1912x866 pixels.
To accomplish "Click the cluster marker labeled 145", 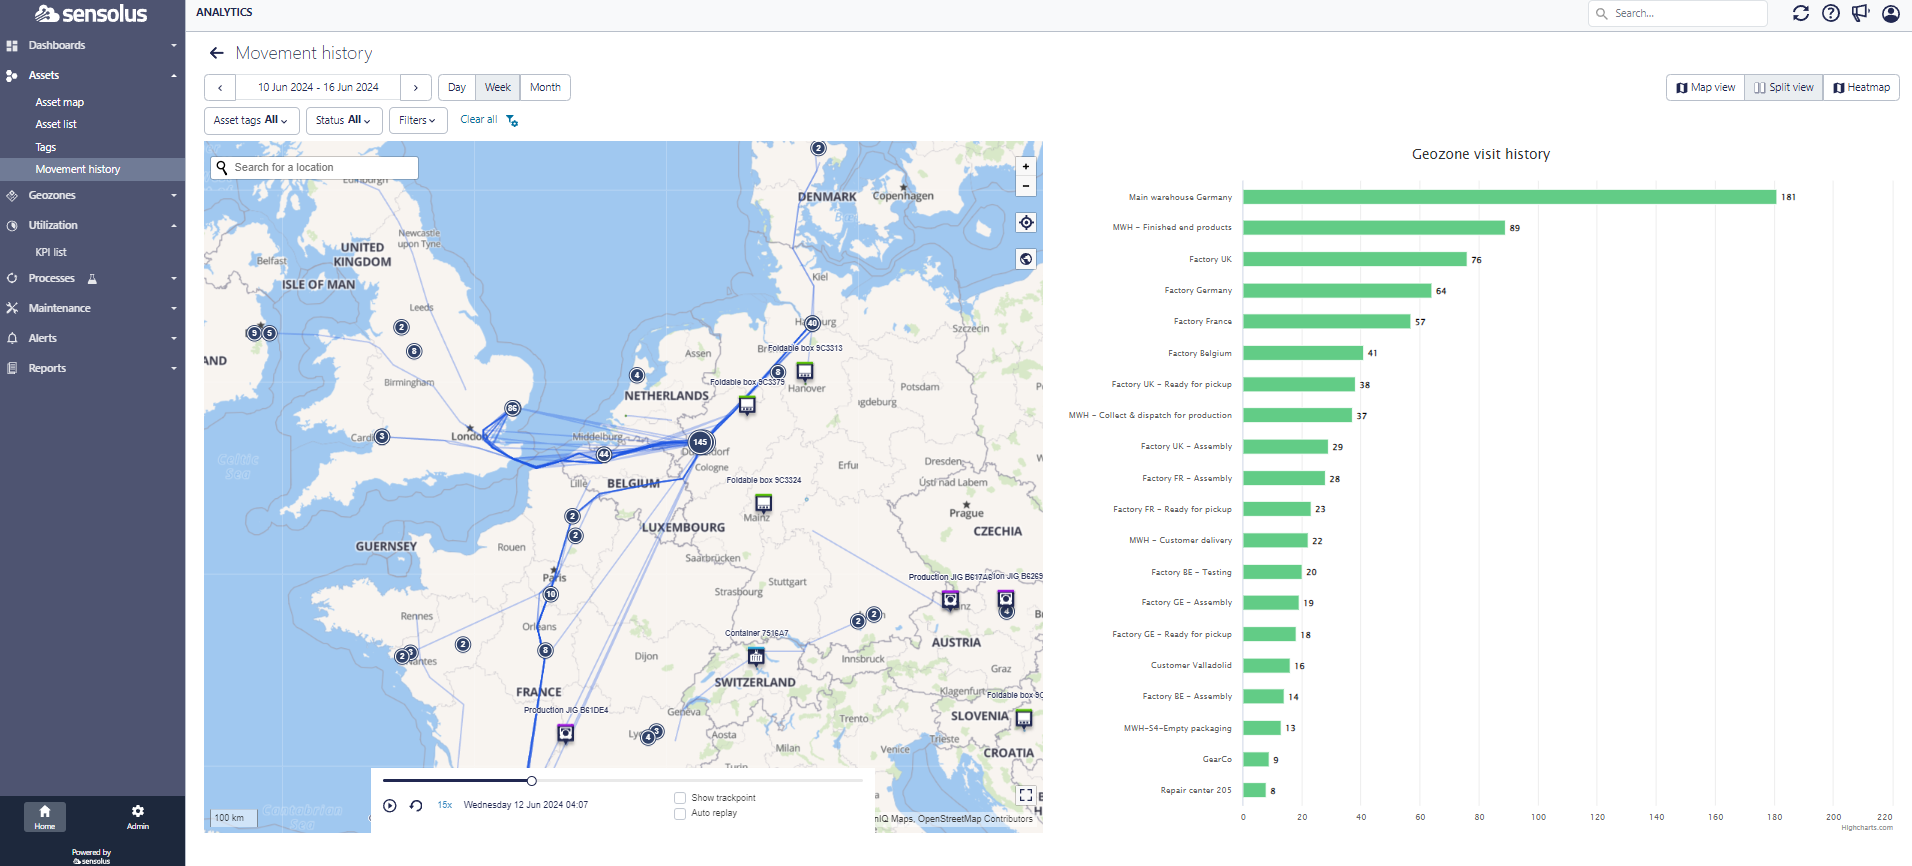I will click(x=700, y=442).
